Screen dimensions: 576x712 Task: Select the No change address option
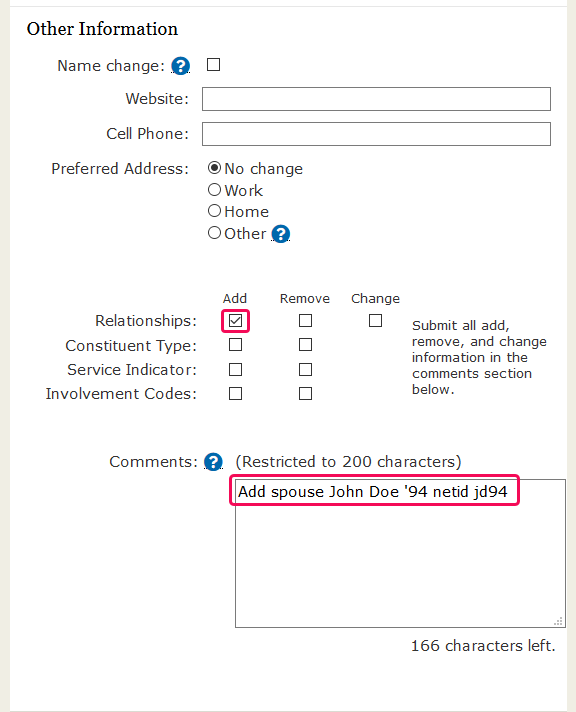(x=214, y=168)
